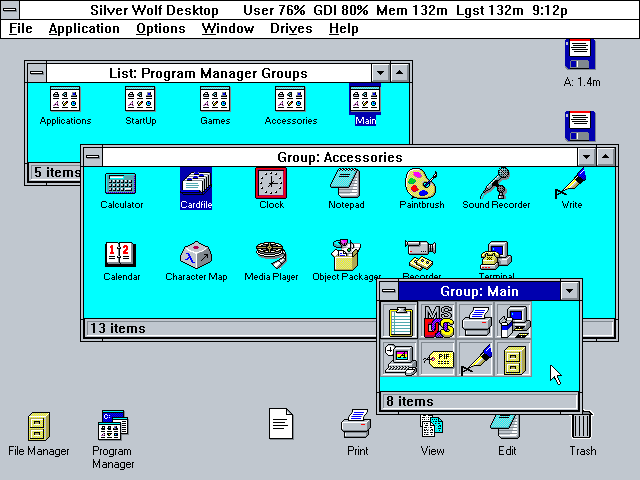This screenshot has width=640, height=480.
Task: Launch Paintbrush
Action: (421, 184)
